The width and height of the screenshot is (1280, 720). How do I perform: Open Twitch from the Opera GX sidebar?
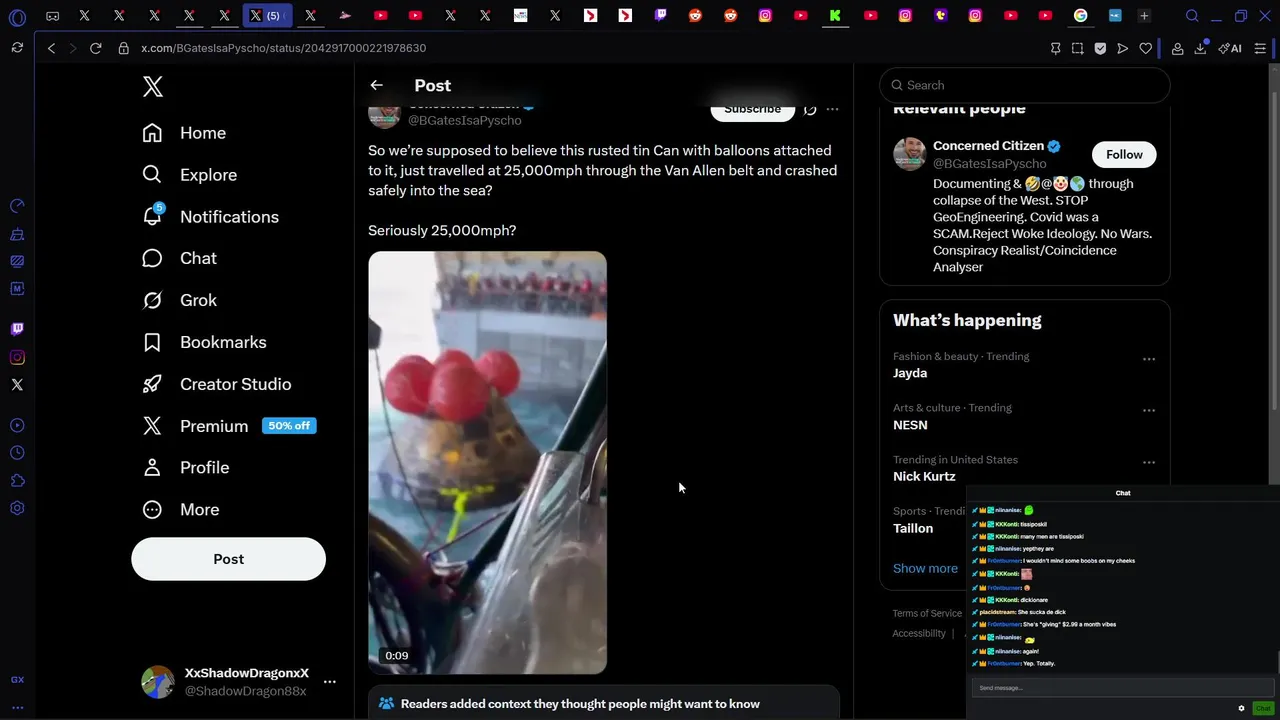click(17, 329)
